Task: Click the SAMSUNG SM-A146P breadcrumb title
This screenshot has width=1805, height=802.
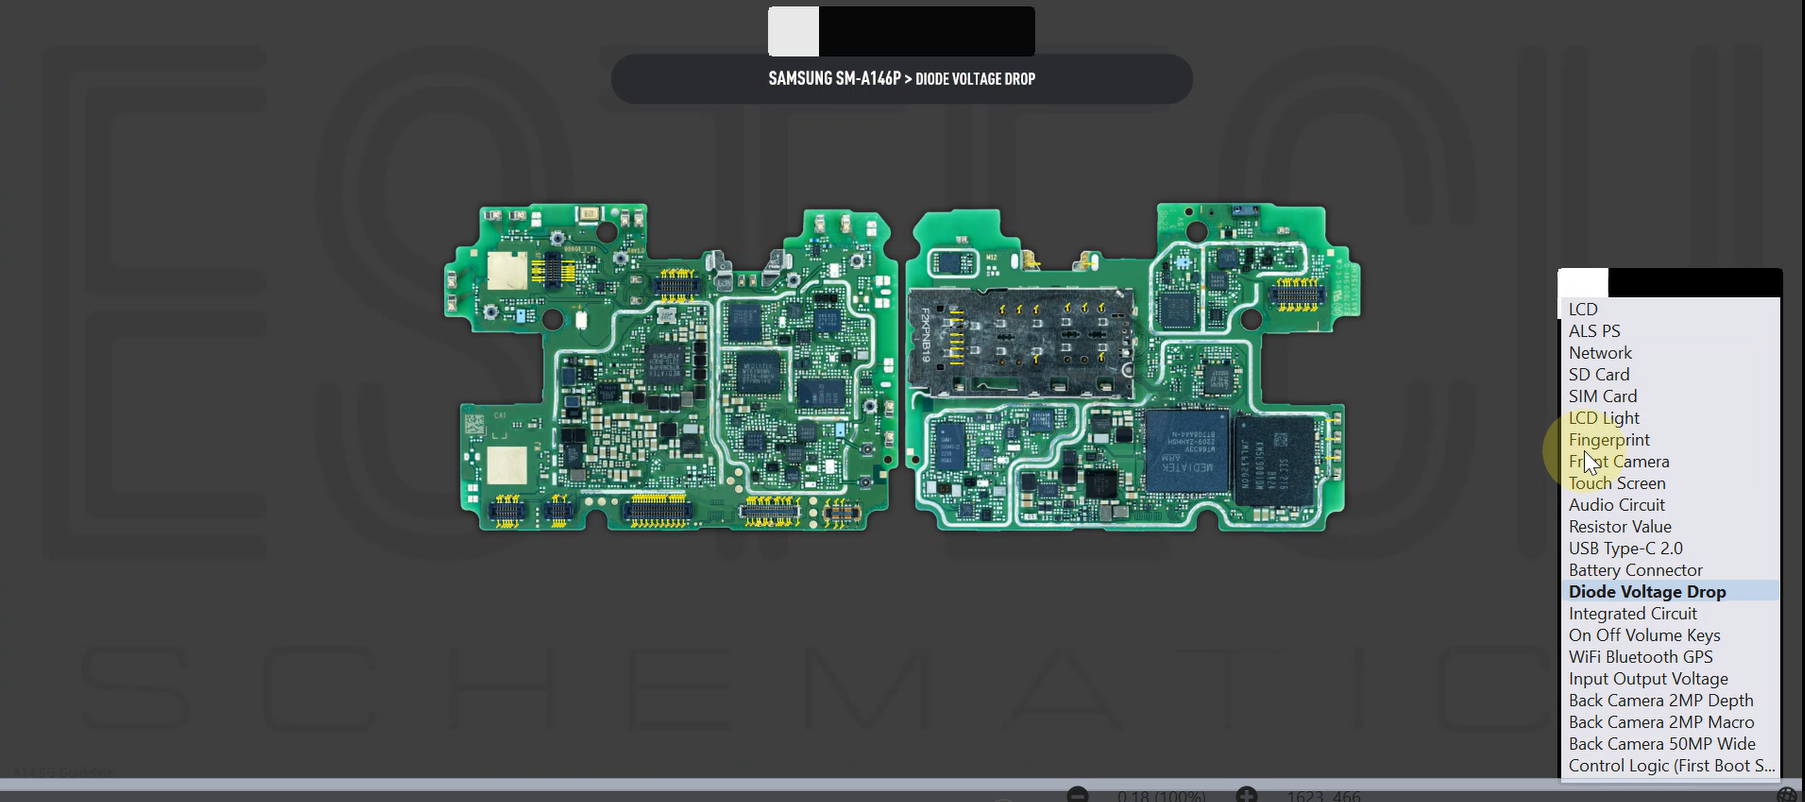Action: click(x=834, y=78)
